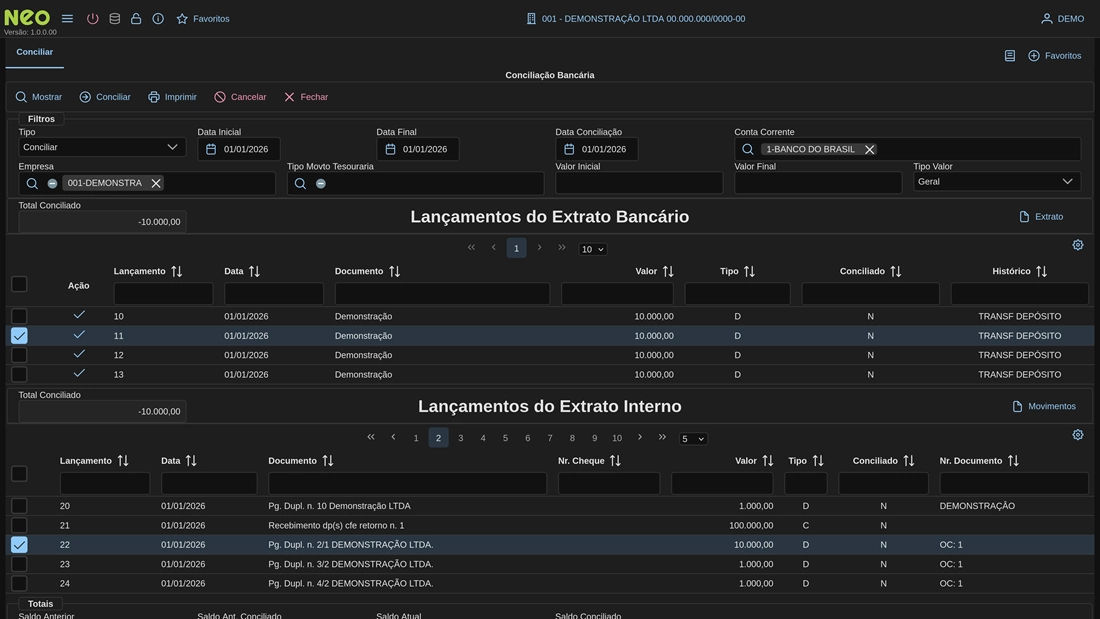Screen dimensions: 1100x619
Task: Remove the 1-BANCO DO BRASIL account chip
Action: tap(869, 149)
